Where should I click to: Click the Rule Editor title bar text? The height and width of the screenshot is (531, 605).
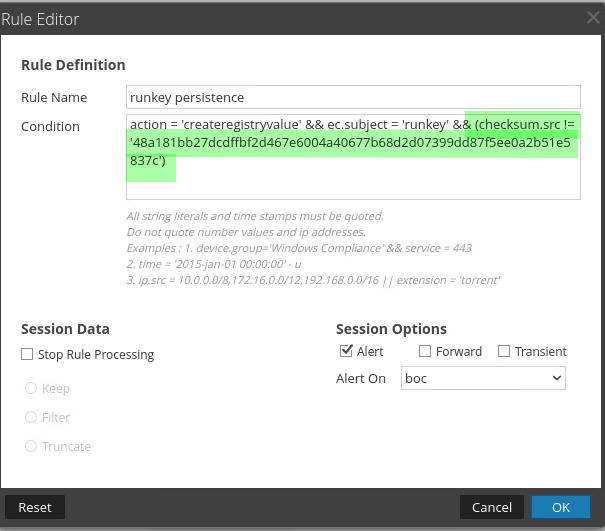pos(40,19)
